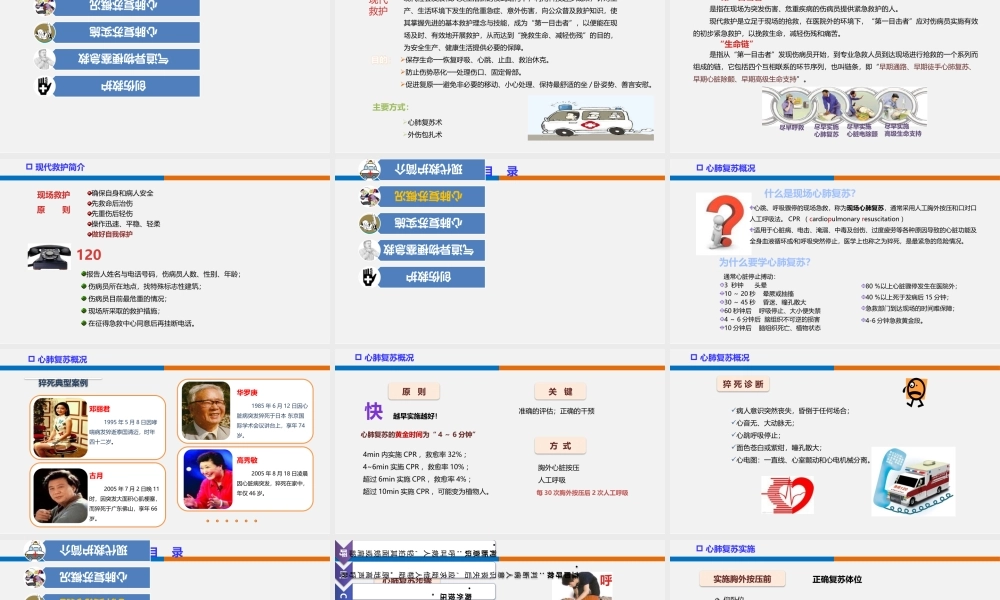1000x600 pixels.
Task: Click the collapsing figure cartoon on 猝死诊断 slide
Action: pyautogui.click(x=914, y=391)
